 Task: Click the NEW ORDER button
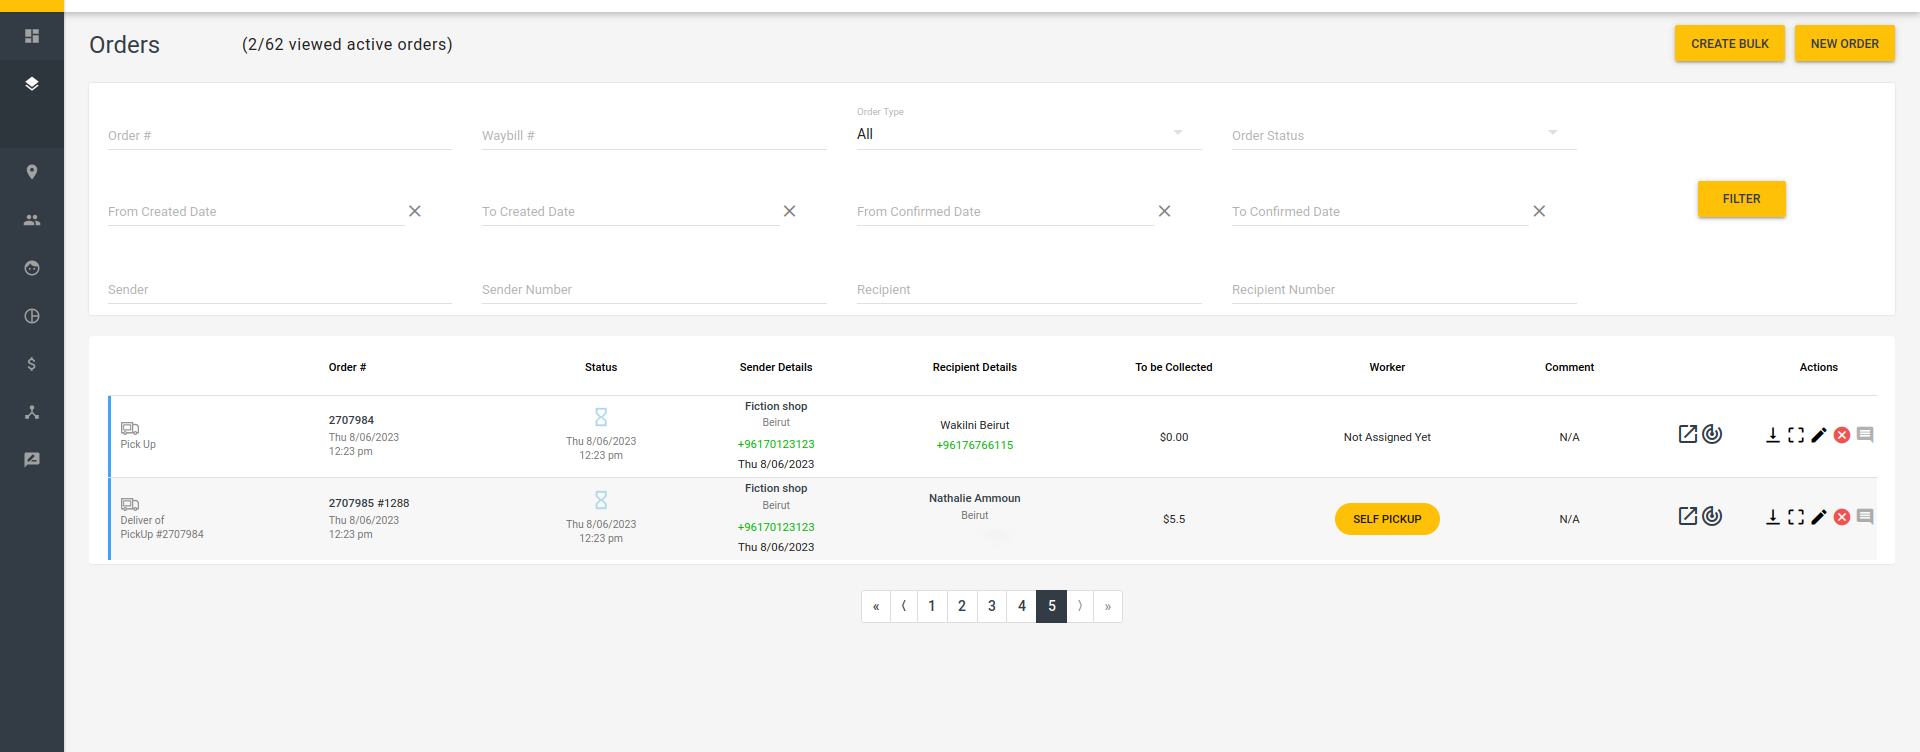(x=1844, y=44)
